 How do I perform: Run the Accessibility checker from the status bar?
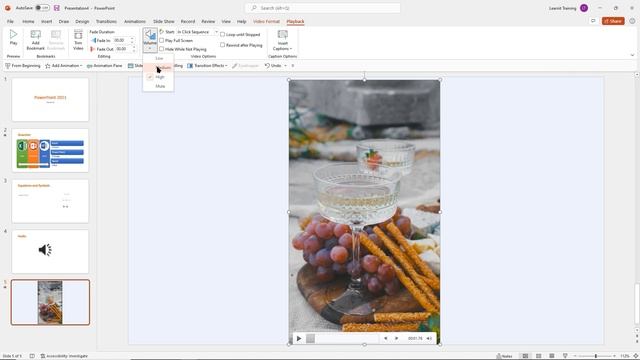pos(64,356)
